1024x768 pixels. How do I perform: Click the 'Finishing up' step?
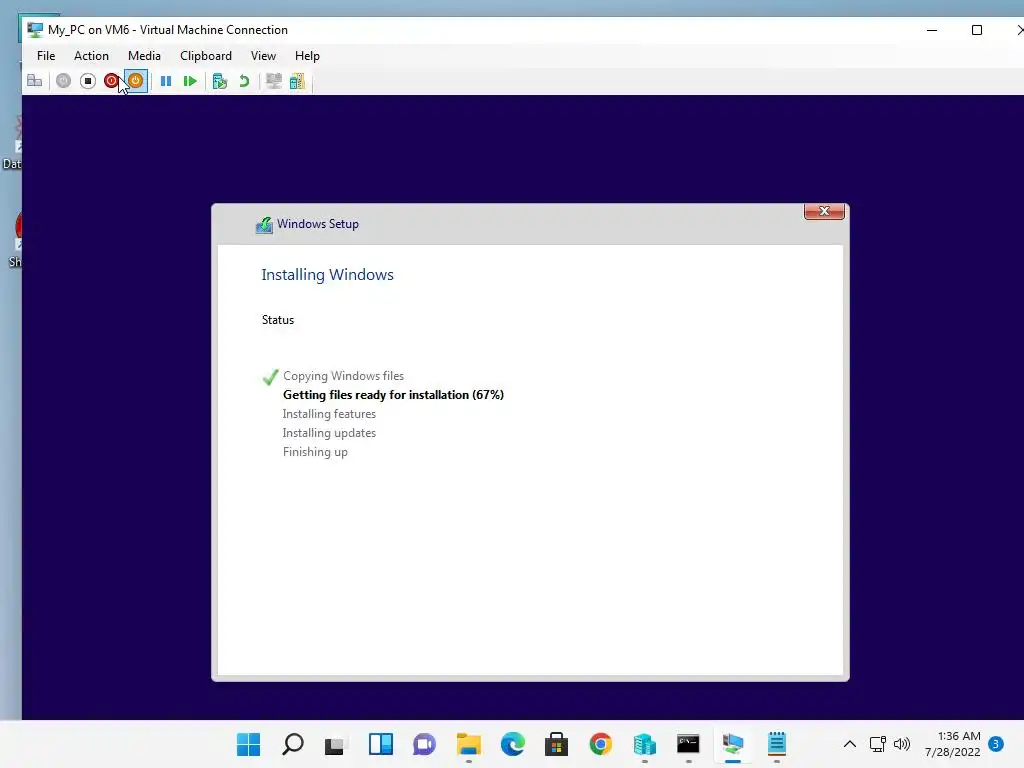click(x=315, y=452)
